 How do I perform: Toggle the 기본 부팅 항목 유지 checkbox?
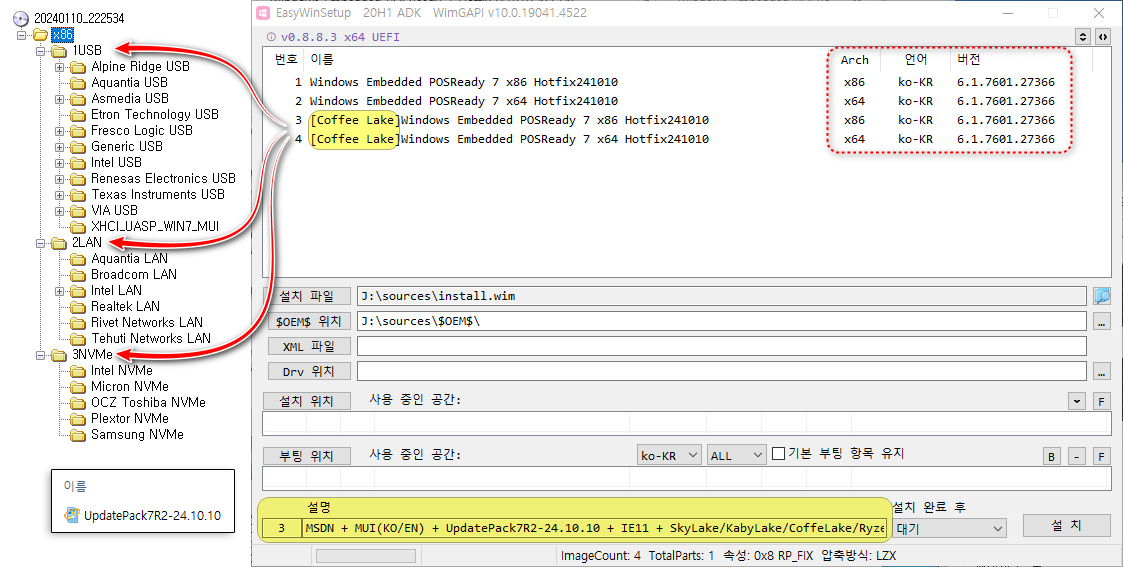coord(779,454)
